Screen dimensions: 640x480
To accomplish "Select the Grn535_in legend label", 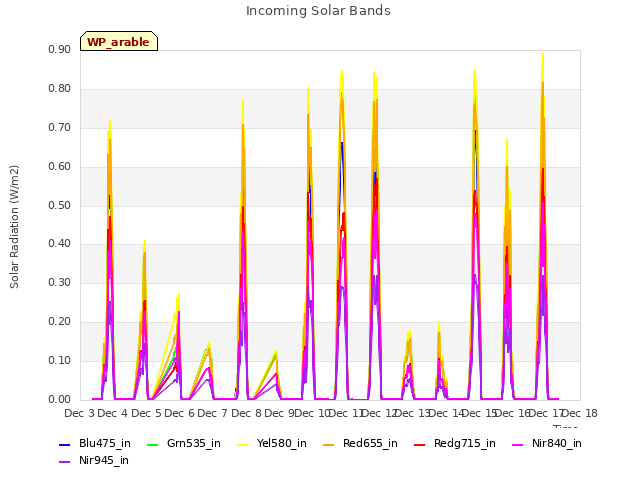I will coord(194,444).
